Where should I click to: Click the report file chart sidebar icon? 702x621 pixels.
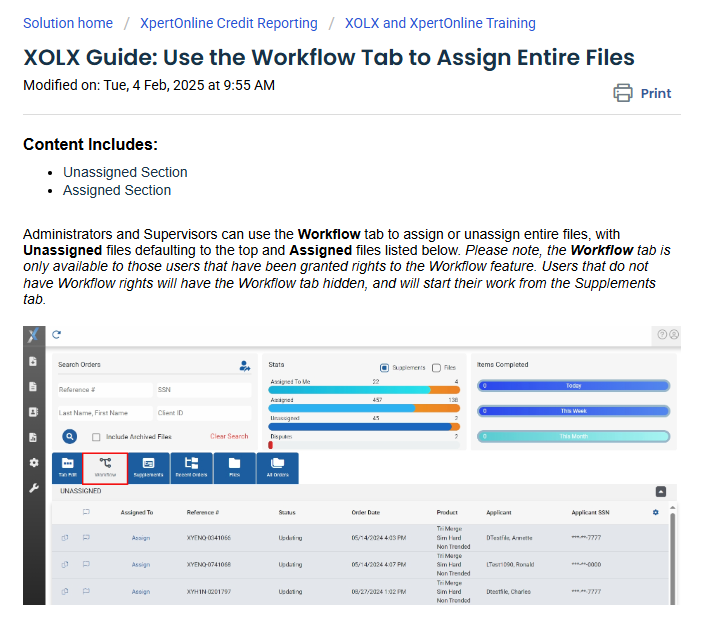point(33,437)
